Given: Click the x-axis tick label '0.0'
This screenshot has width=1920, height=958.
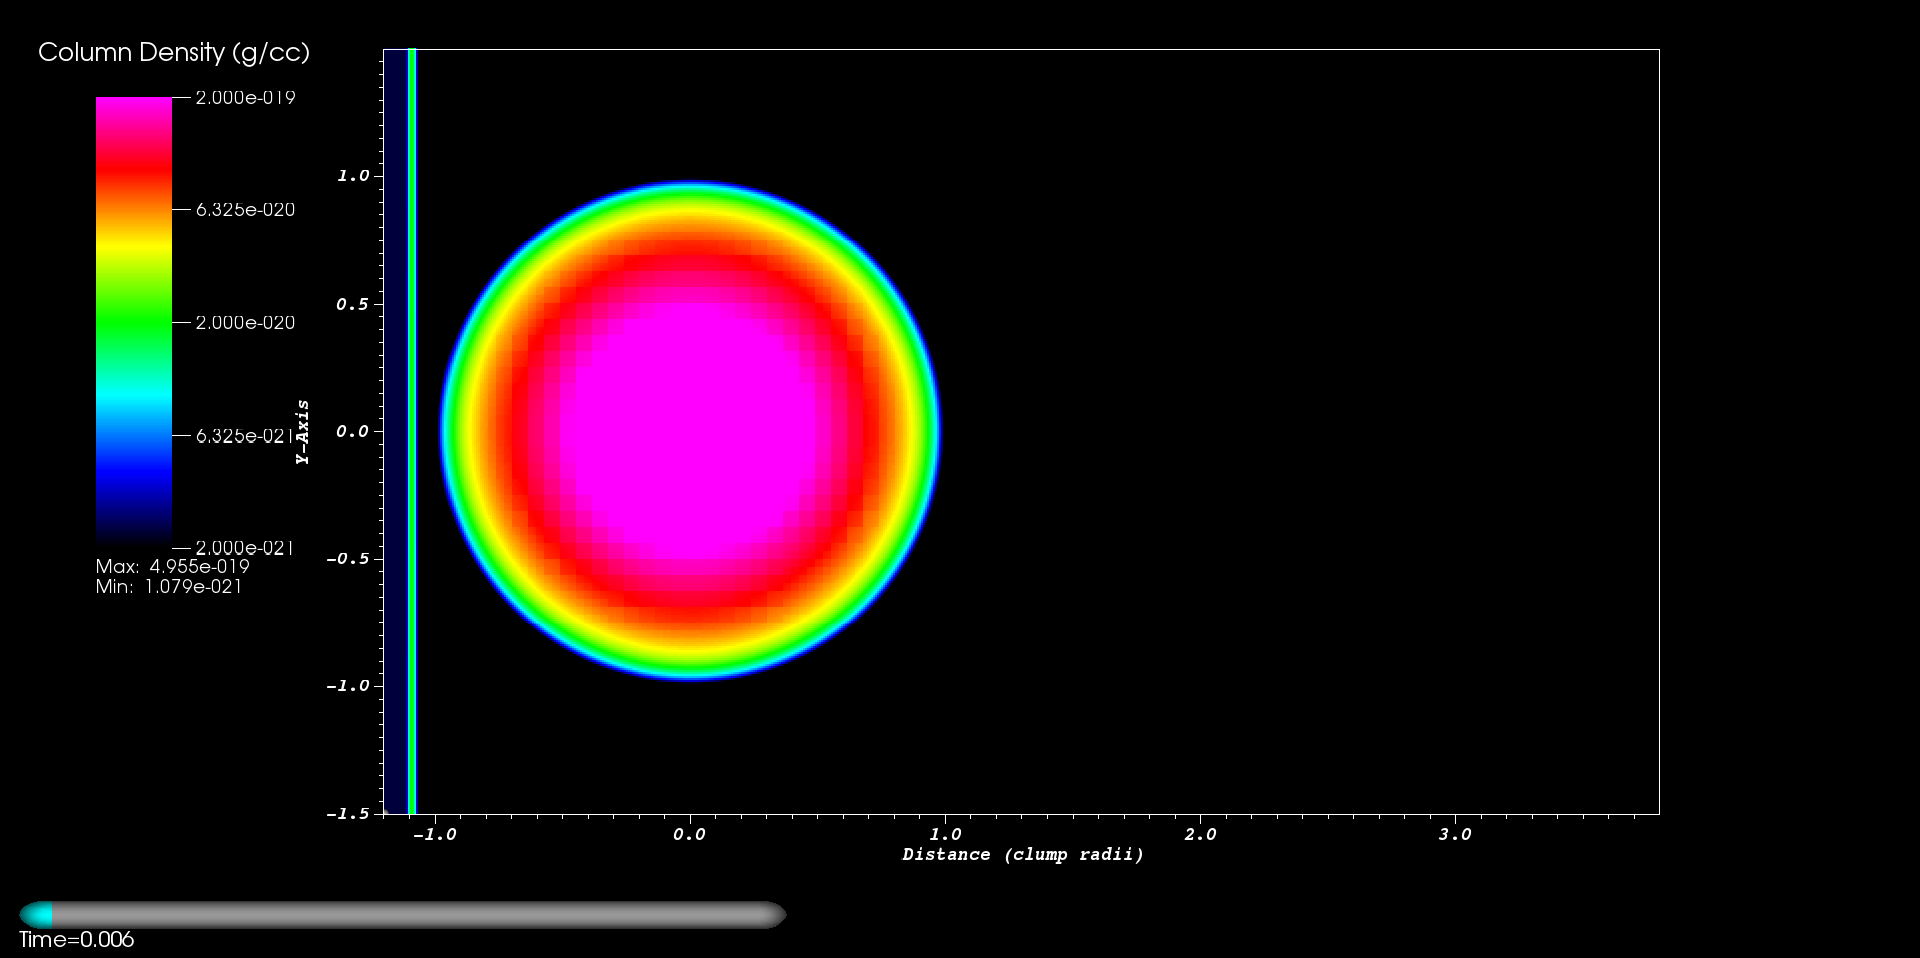Looking at the screenshot, I should [689, 834].
